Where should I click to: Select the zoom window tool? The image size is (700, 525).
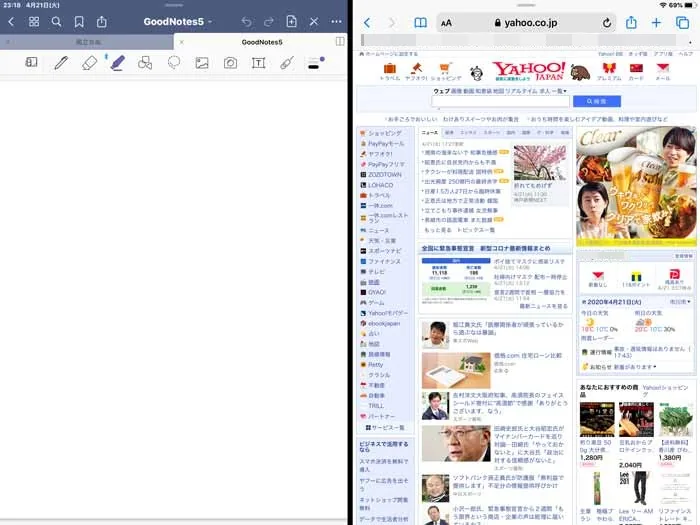[31, 62]
